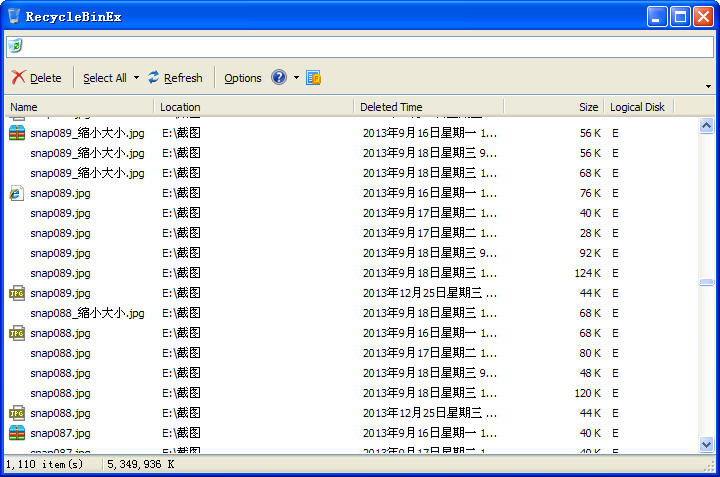Click the recycle bin icon in address bar
Image resolution: width=720 pixels, height=477 pixels.
pyautogui.click(x=16, y=45)
